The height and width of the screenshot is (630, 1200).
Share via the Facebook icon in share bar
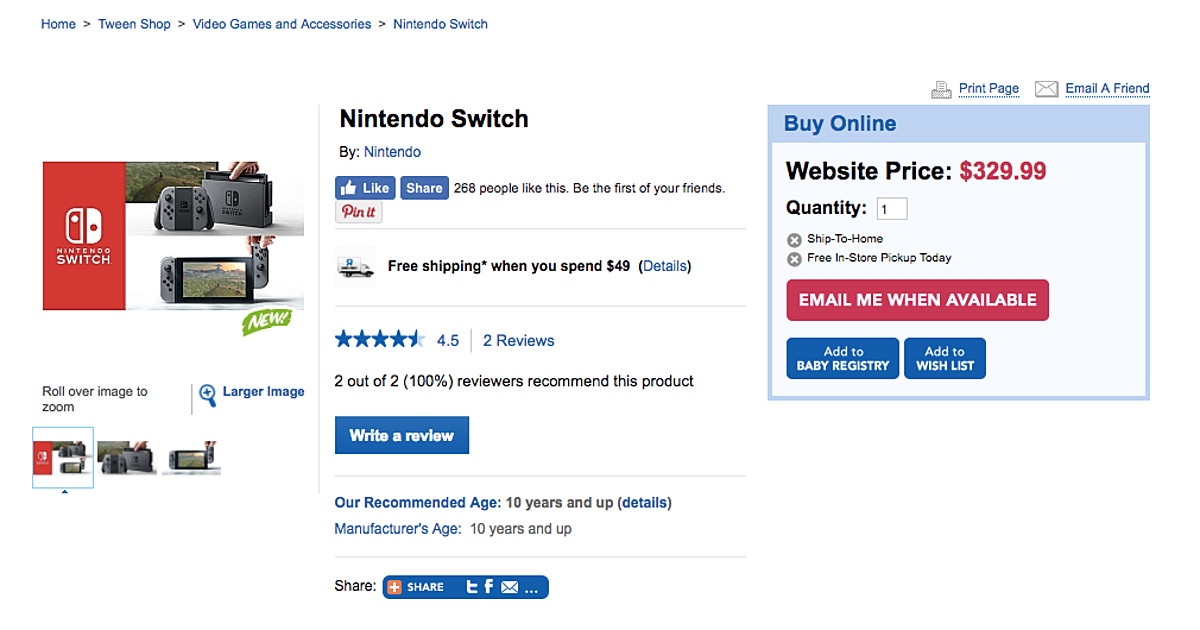point(489,587)
